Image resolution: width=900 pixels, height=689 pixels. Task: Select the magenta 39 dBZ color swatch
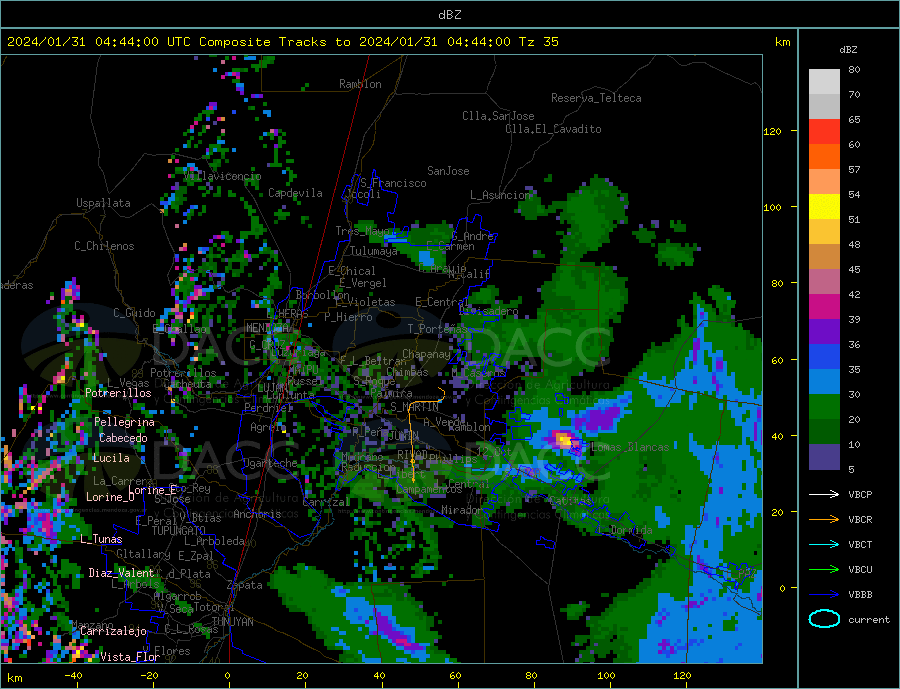coord(824,307)
